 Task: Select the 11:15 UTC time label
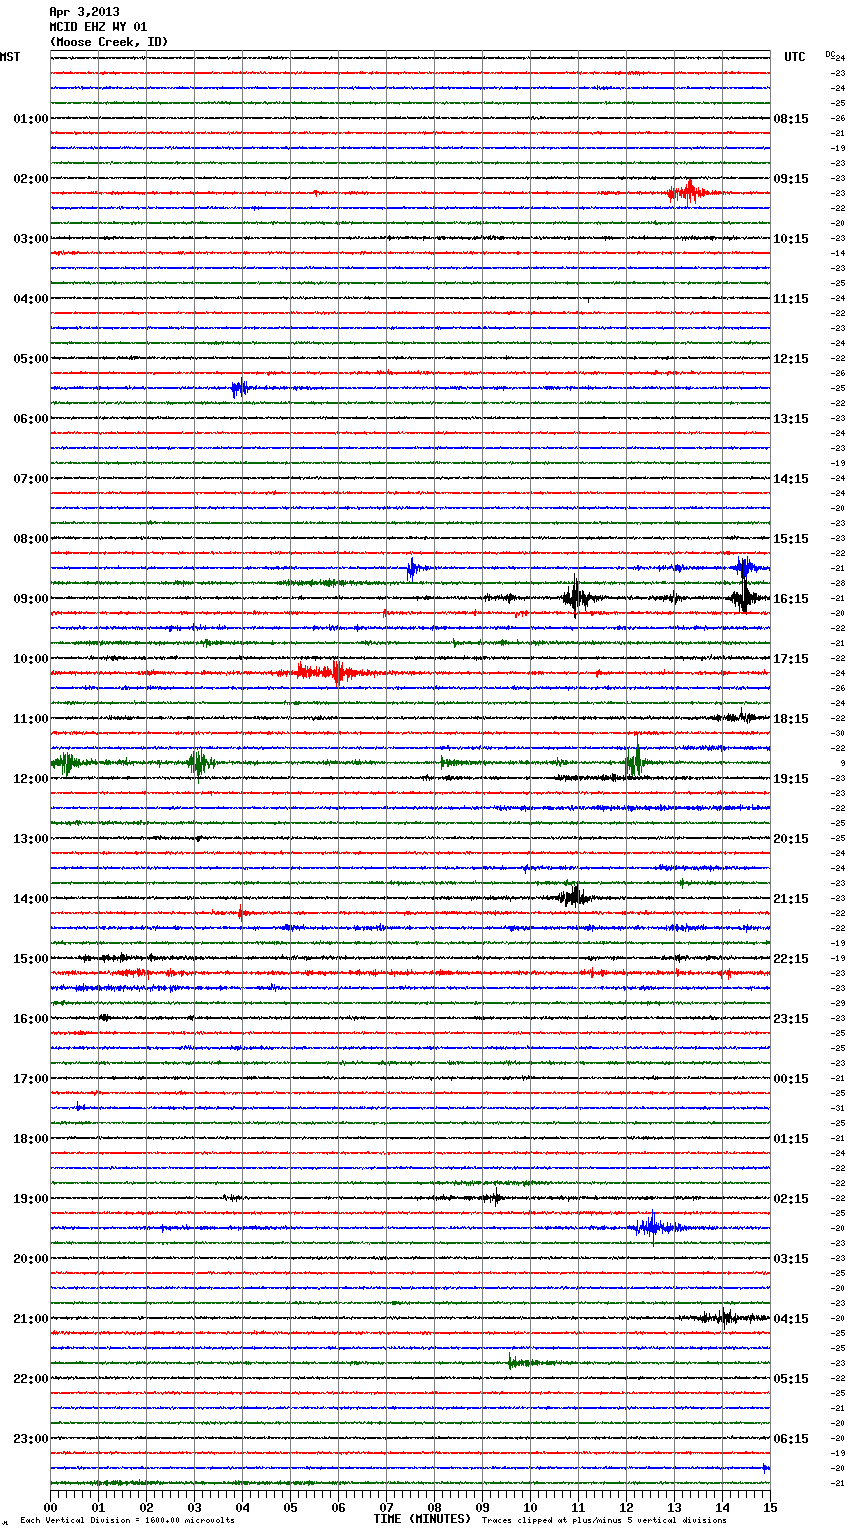pos(791,298)
